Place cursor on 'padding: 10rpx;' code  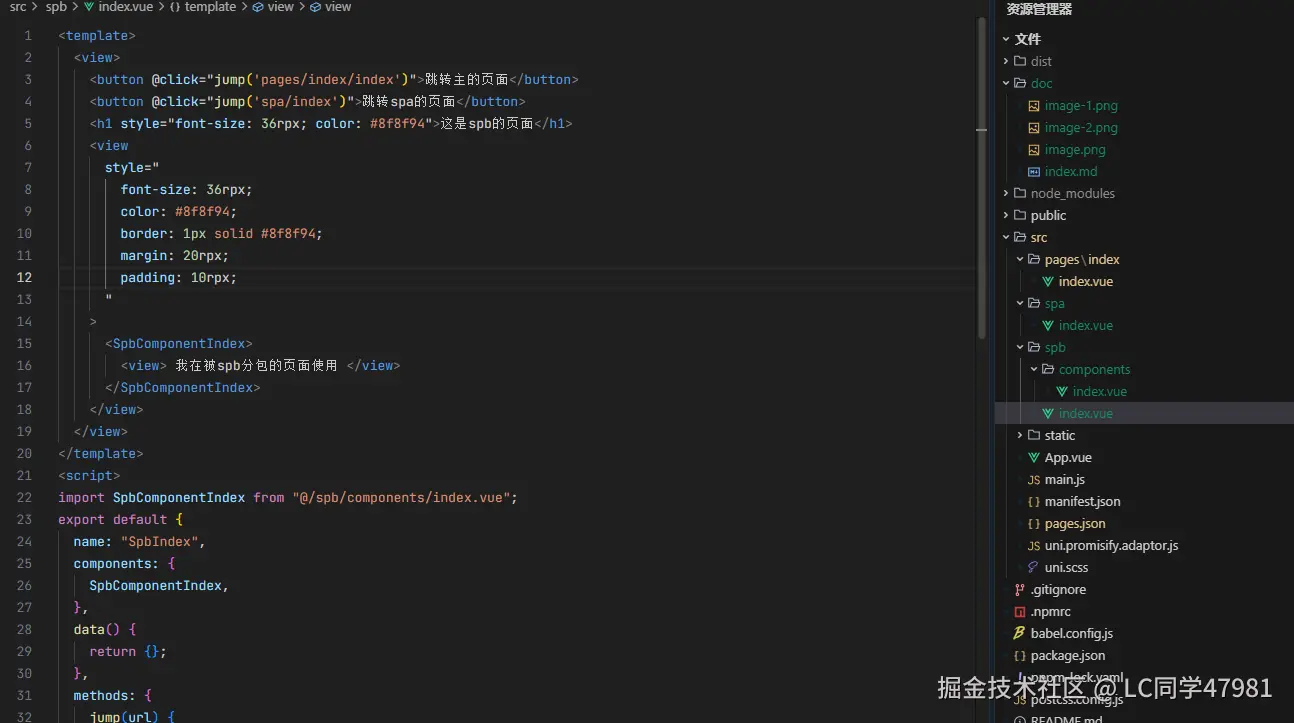tap(179, 277)
